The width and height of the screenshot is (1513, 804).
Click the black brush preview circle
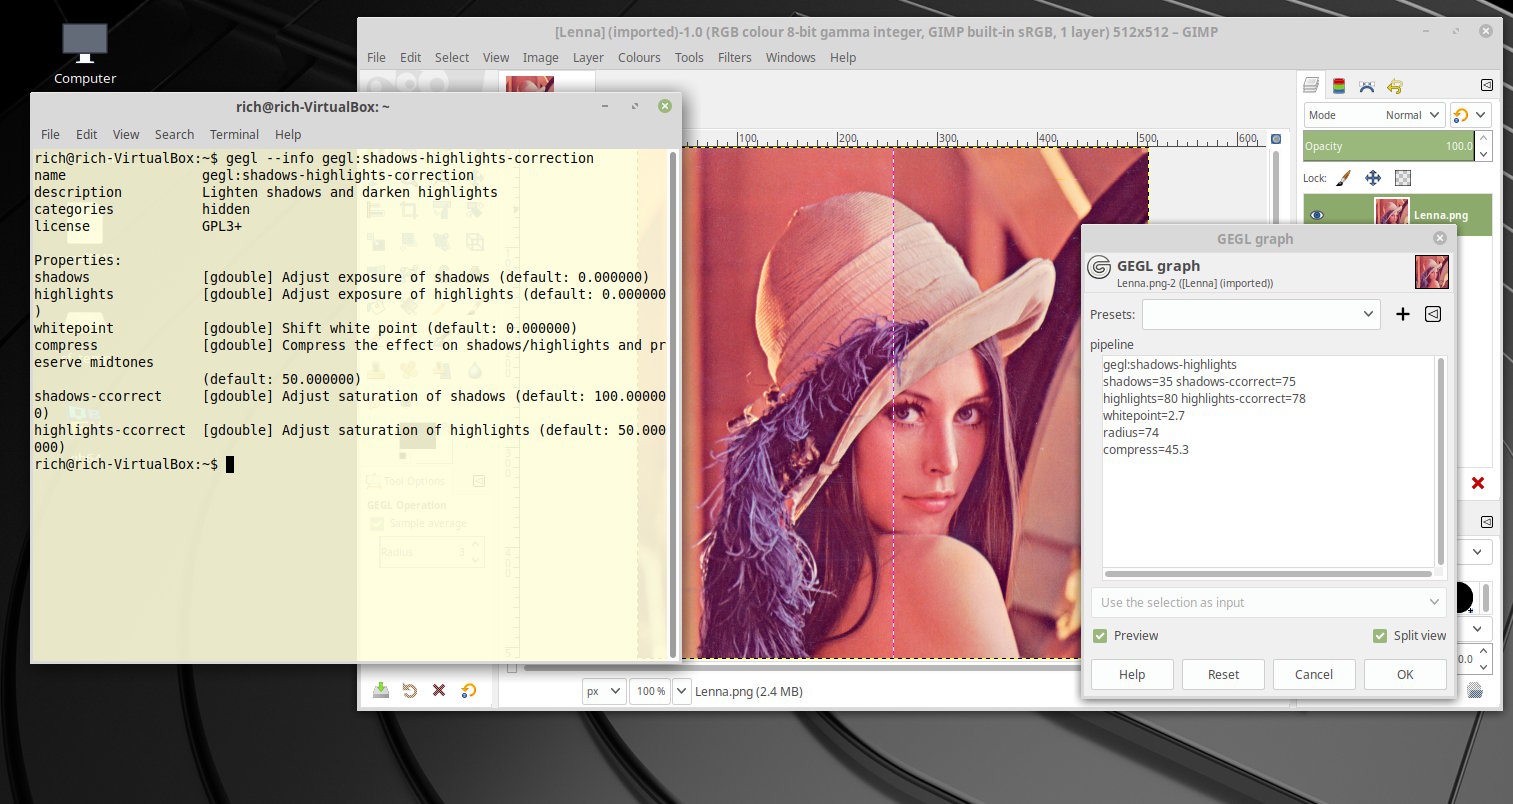click(x=1463, y=598)
